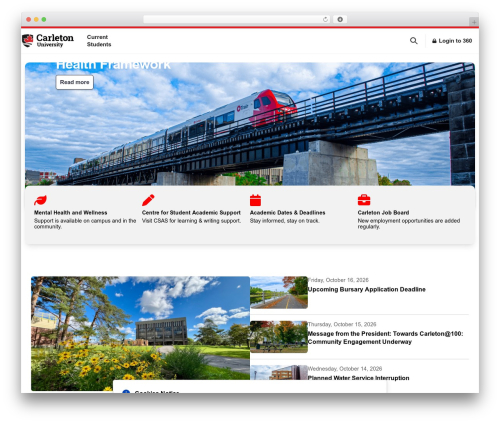500x423 pixels.
Task: Click the Read more button
Action: pyautogui.click(x=74, y=82)
